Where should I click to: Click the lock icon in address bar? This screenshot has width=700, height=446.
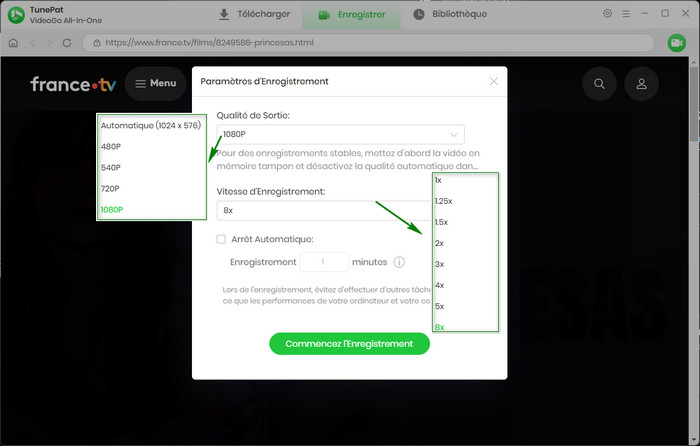(x=96, y=43)
